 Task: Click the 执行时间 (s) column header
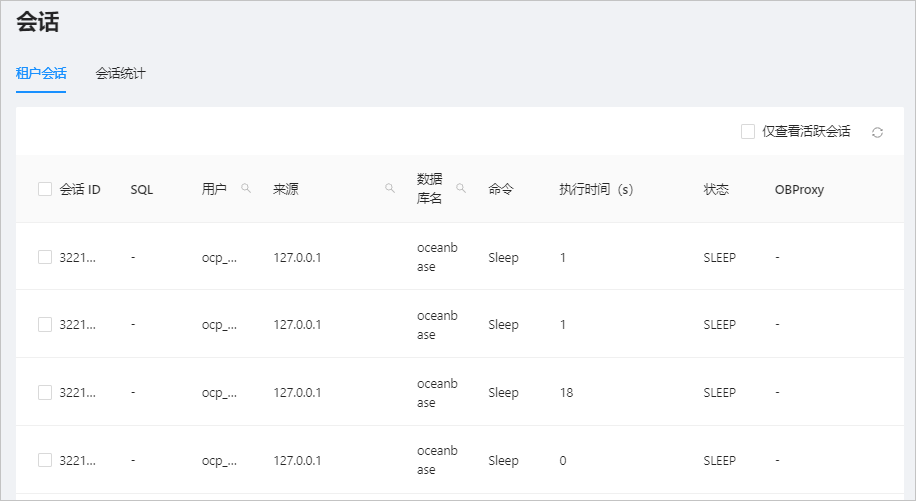(x=596, y=189)
